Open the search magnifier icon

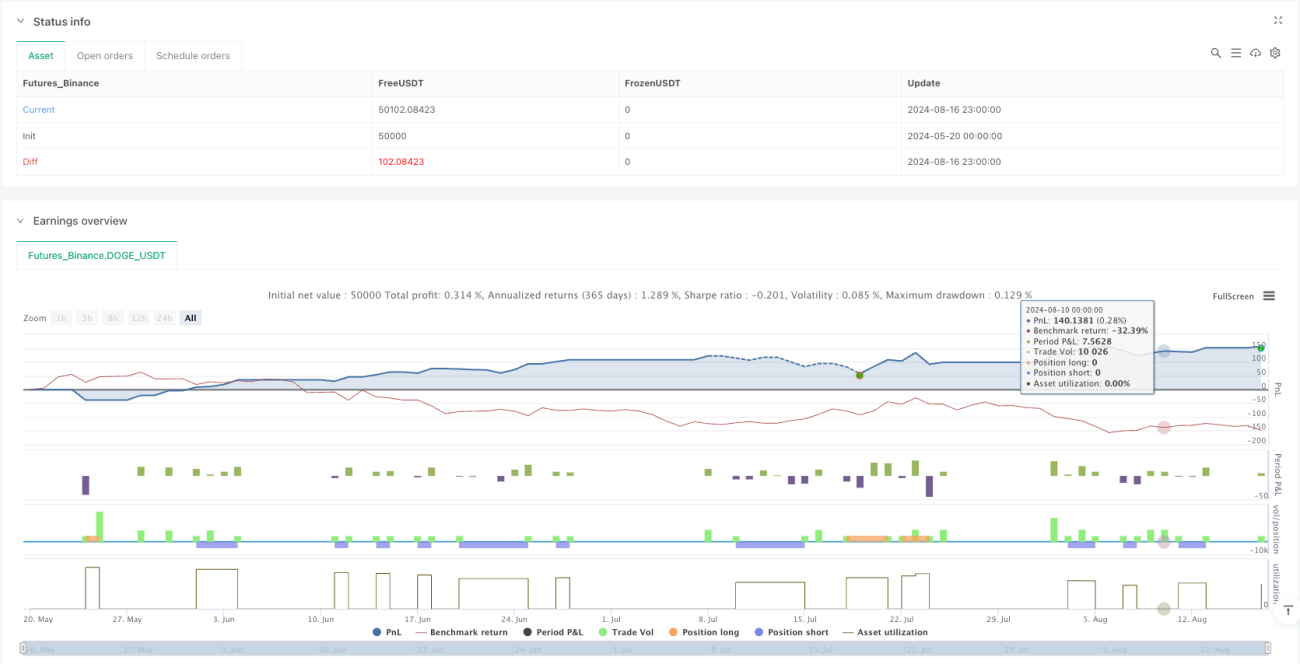(x=1216, y=53)
